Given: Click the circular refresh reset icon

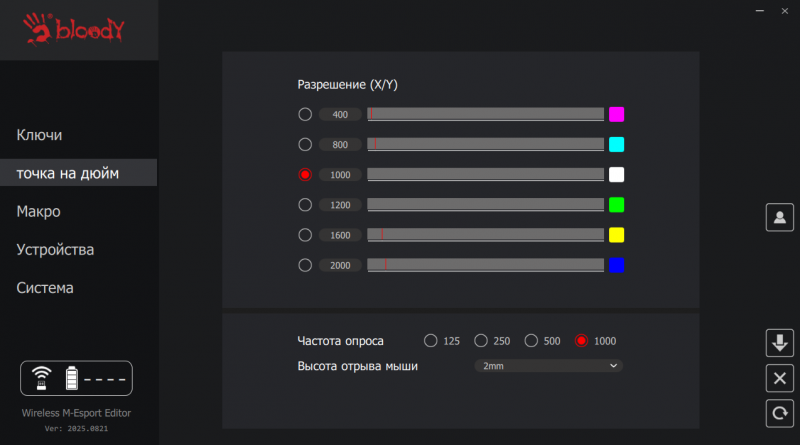Looking at the screenshot, I should [778, 412].
